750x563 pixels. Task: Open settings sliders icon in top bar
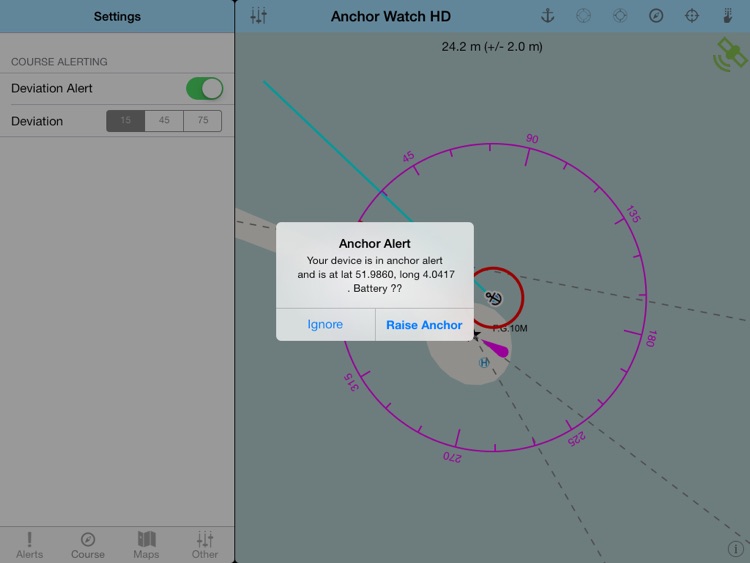point(258,16)
